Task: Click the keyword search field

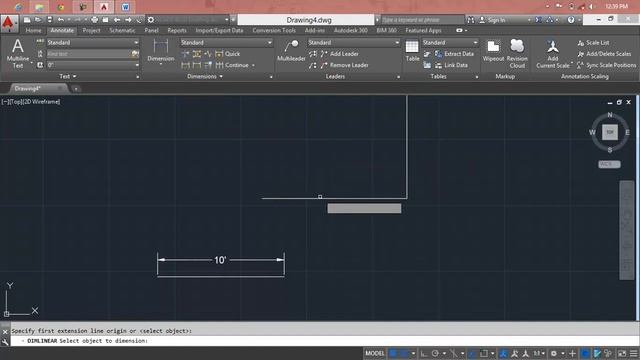Action: click(422, 20)
